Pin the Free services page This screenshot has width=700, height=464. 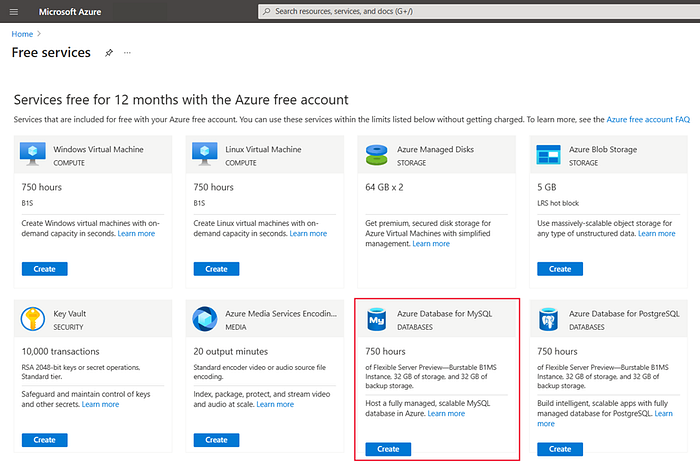(x=109, y=53)
